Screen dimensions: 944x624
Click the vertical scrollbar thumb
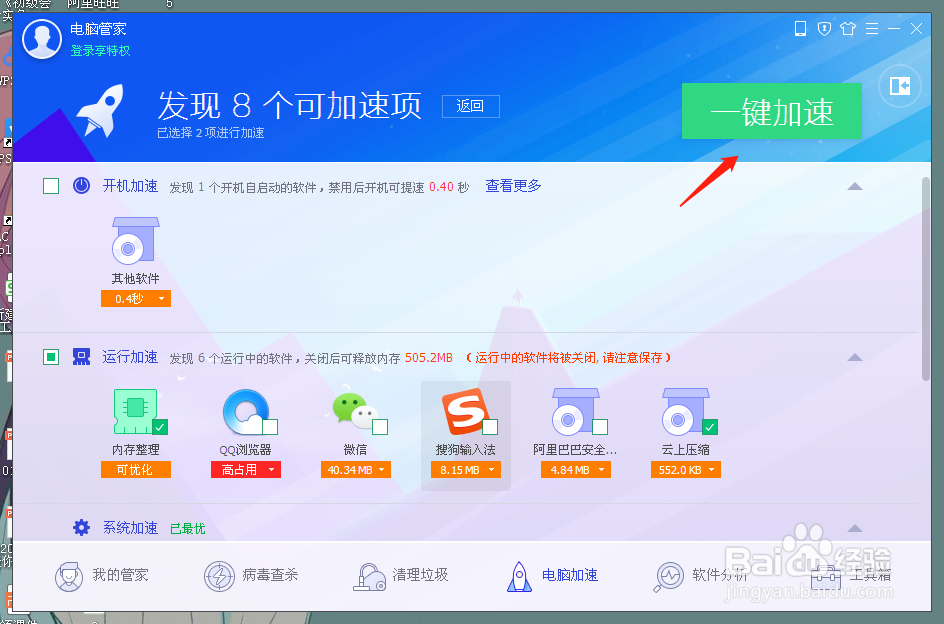point(926,278)
